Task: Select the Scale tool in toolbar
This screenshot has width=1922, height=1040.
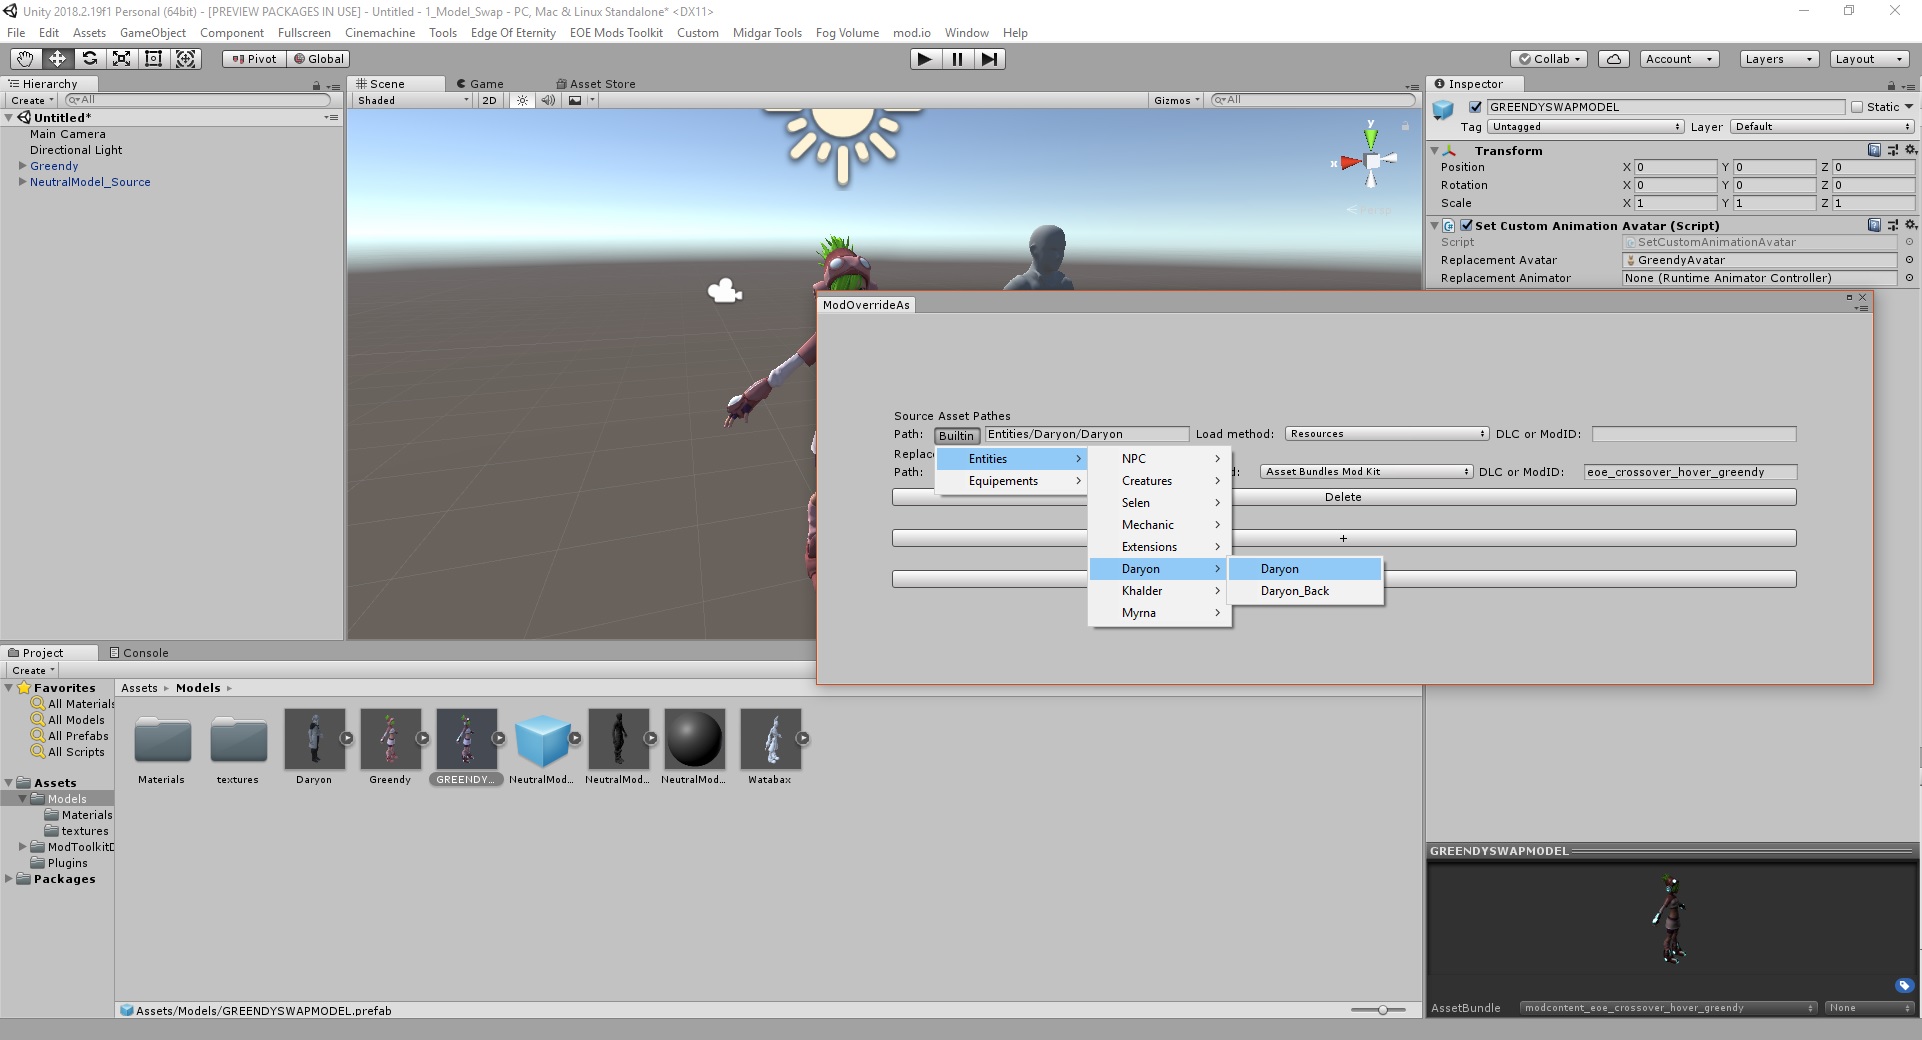Action: 121,59
